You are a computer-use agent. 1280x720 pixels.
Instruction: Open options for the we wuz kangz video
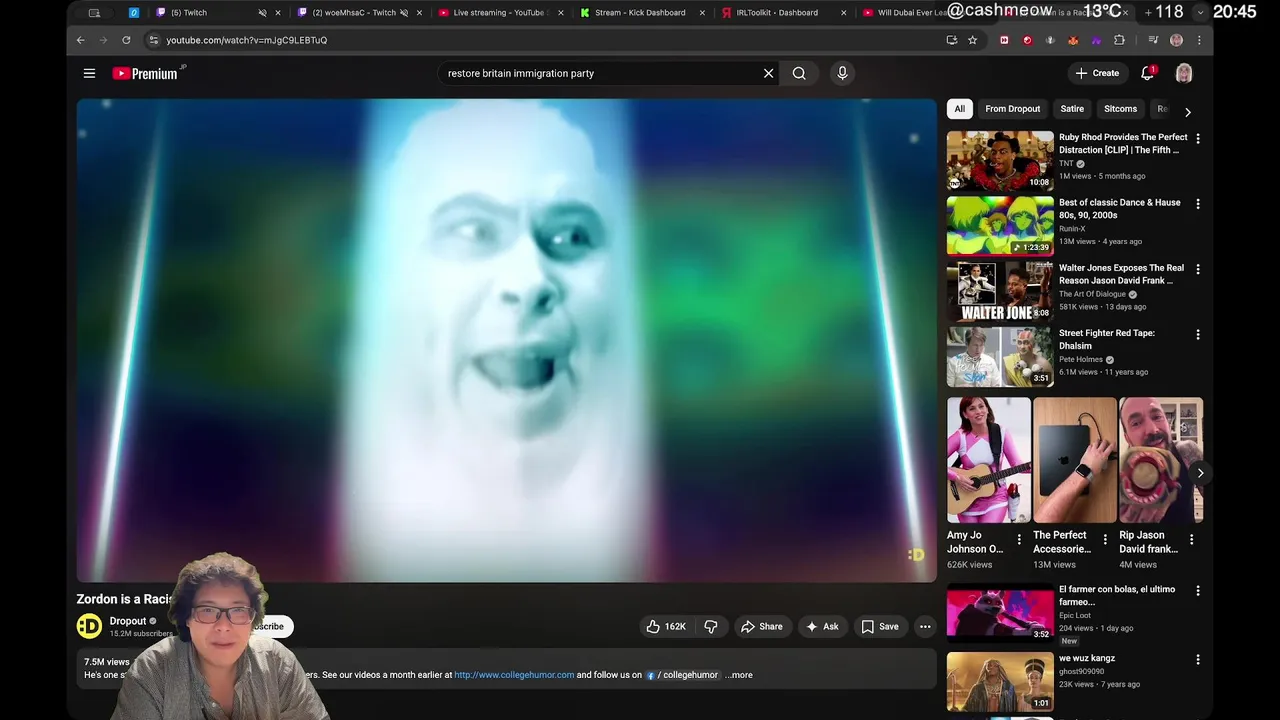tap(1197, 660)
